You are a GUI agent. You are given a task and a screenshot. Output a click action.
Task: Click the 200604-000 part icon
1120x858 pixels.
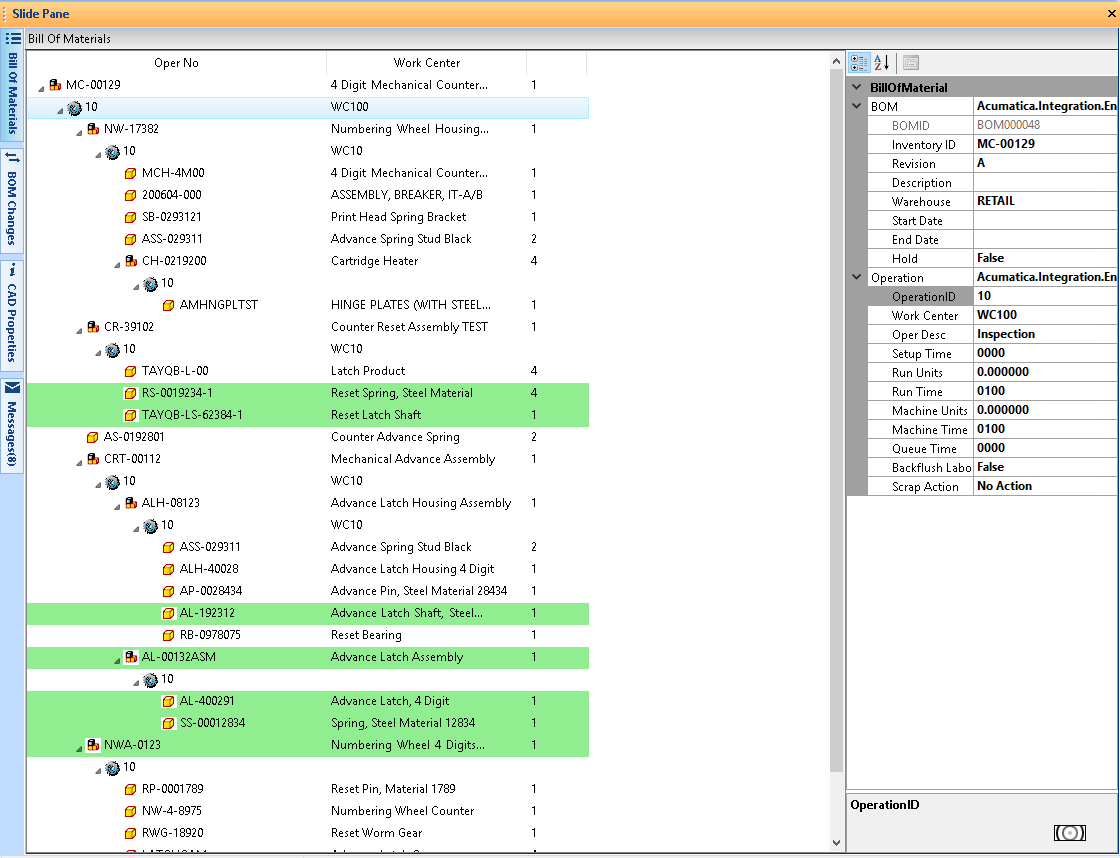[x=130, y=195]
